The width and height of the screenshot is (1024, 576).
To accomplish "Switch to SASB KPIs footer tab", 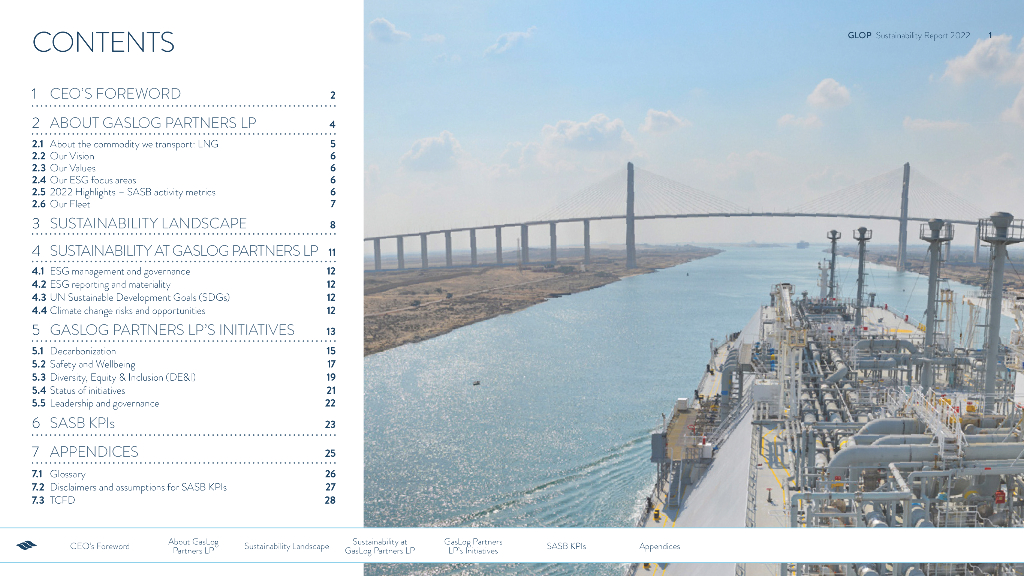I will coord(566,546).
